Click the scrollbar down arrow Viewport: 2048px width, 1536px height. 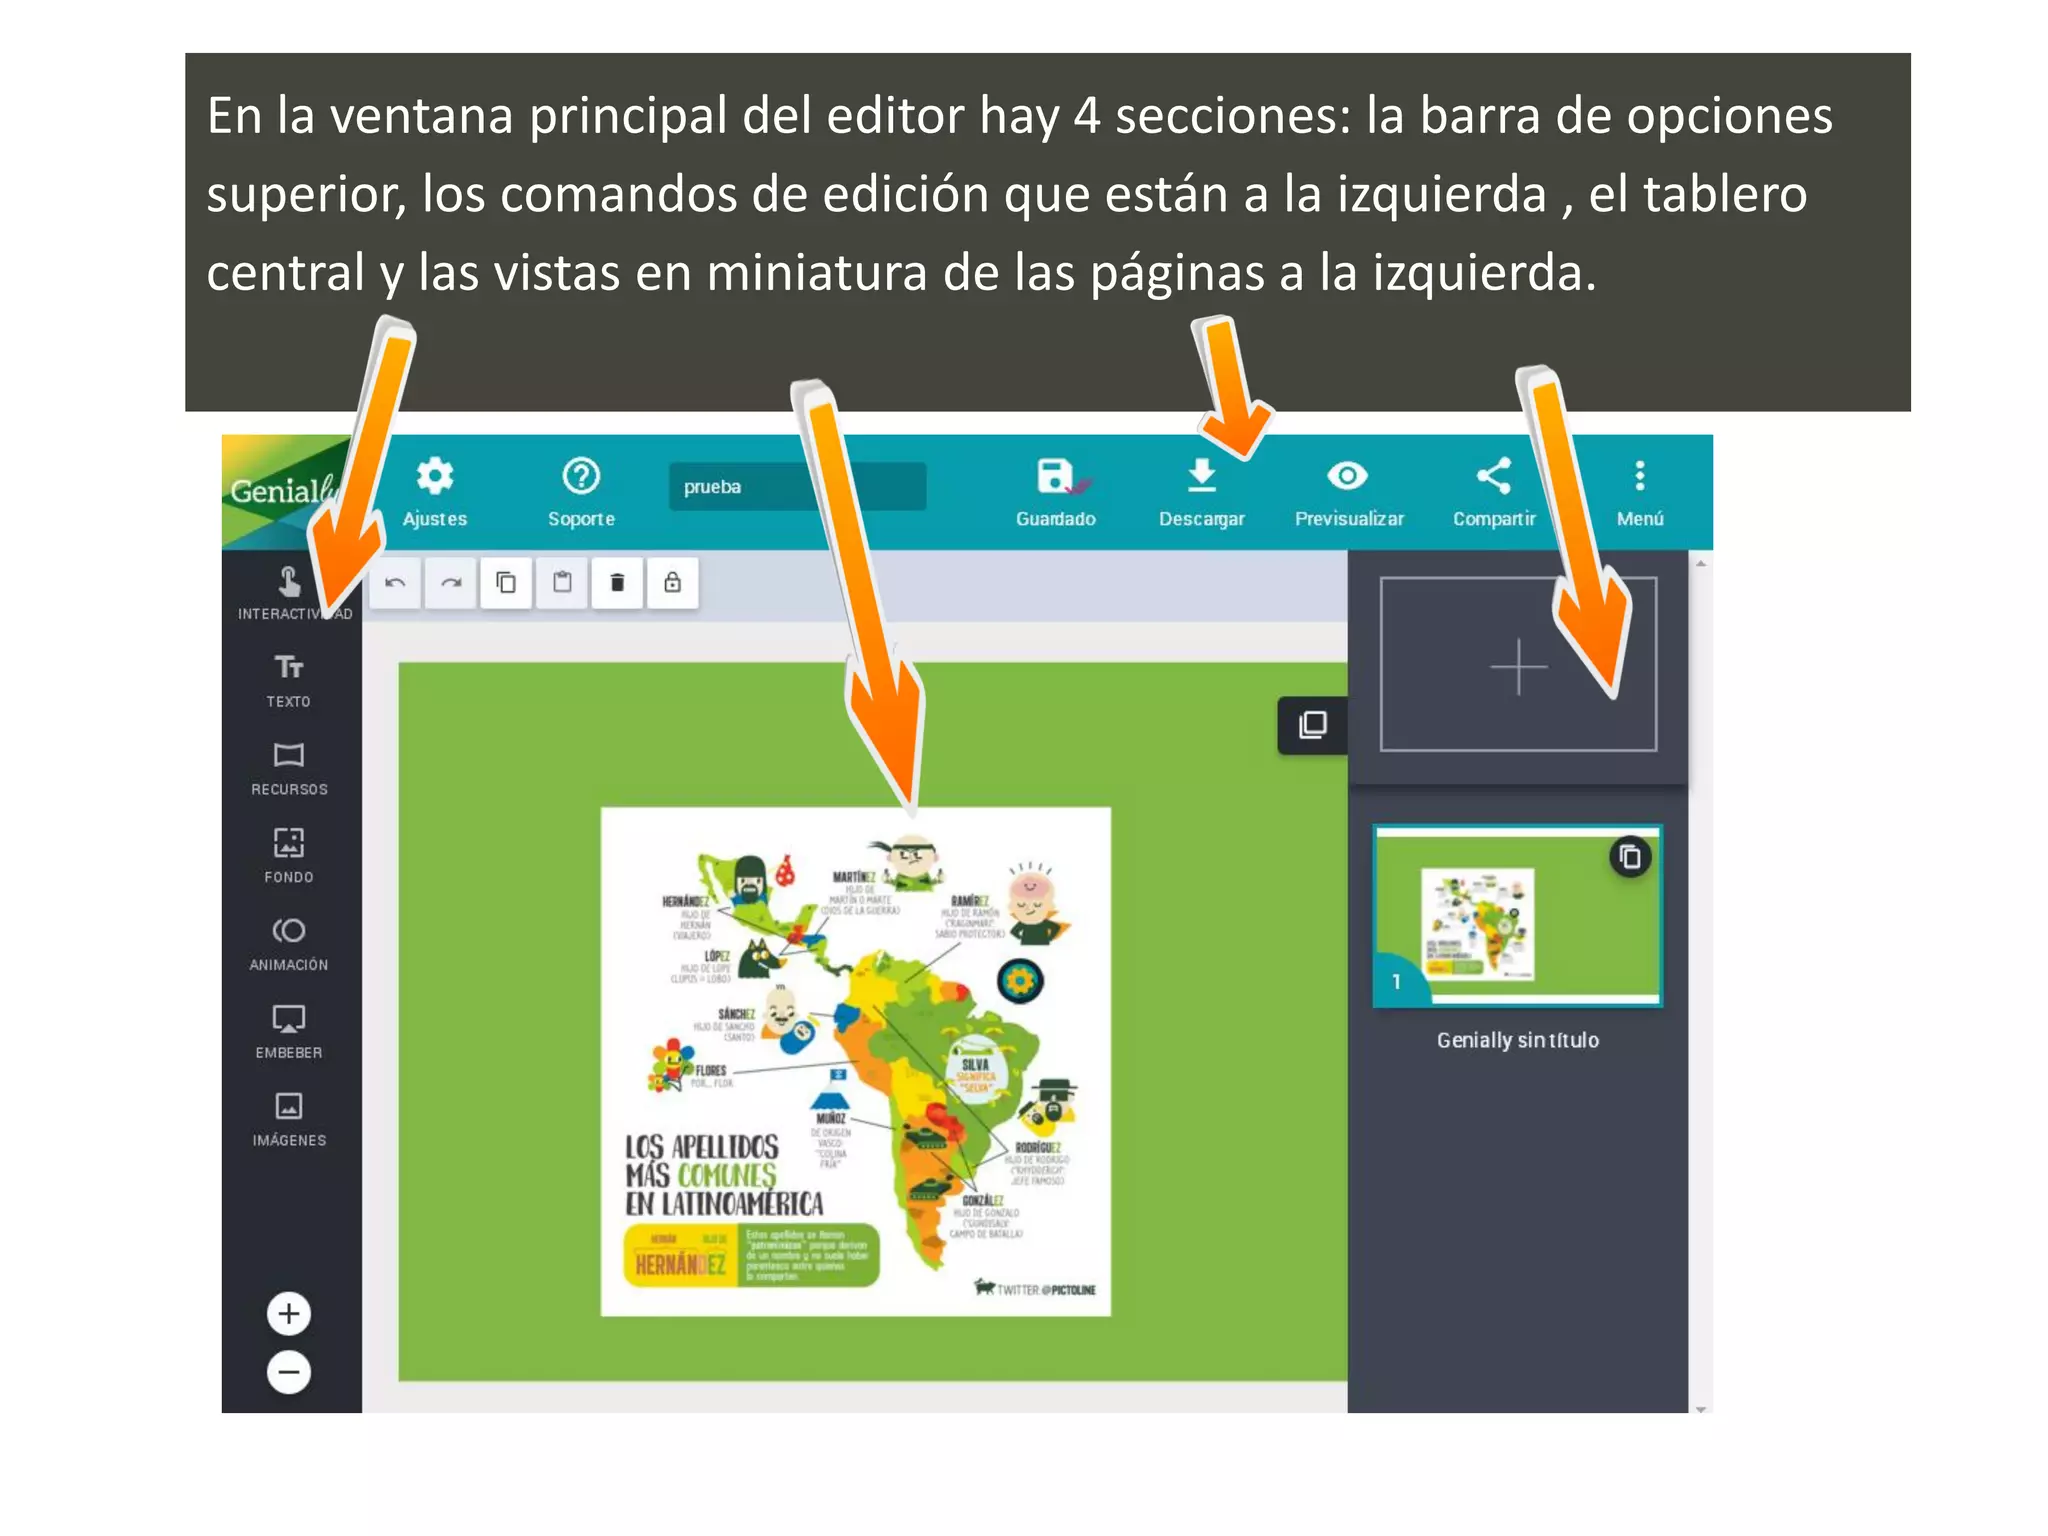(1700, 1408)
